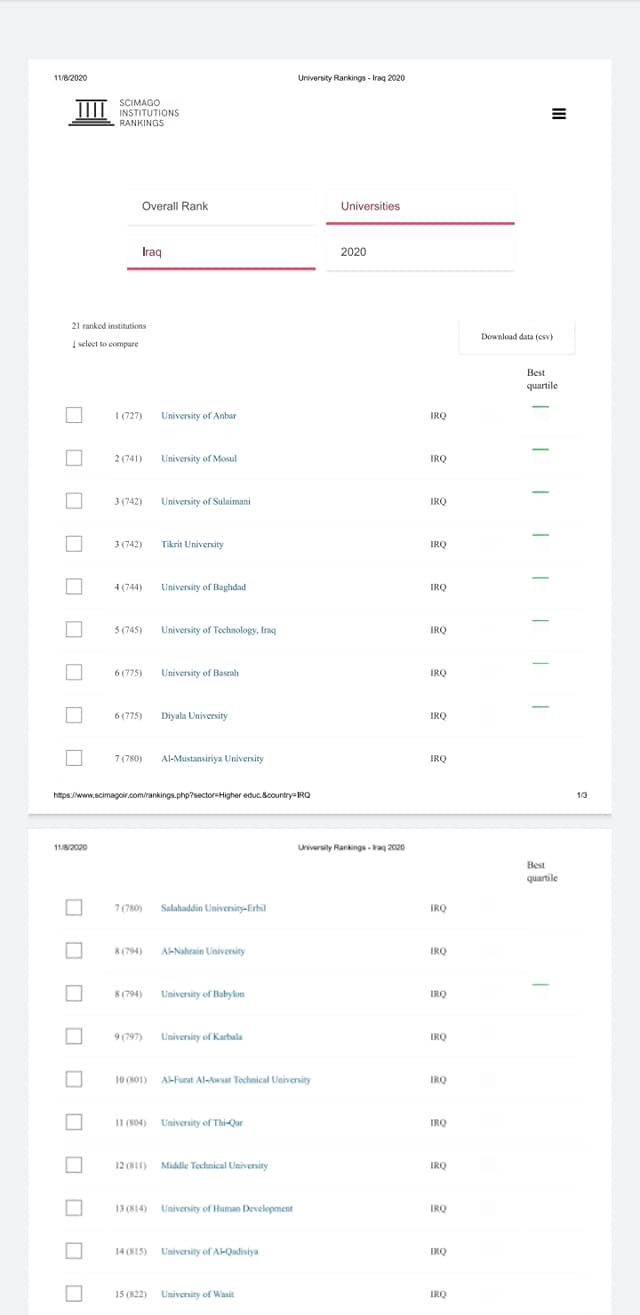Toggle the University of Wasit checkbox
The width and height of the screenshot is (640, 1315).
74,1293
